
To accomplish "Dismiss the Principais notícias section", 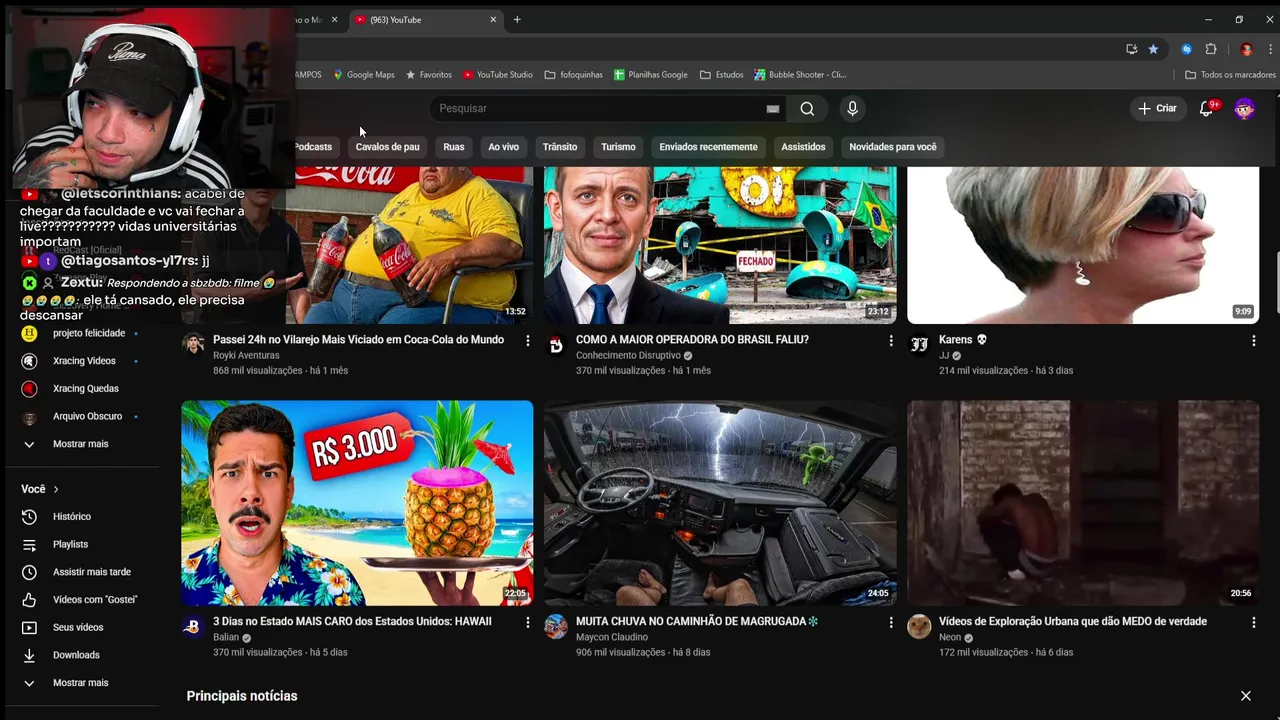I will coord(1245,696).
